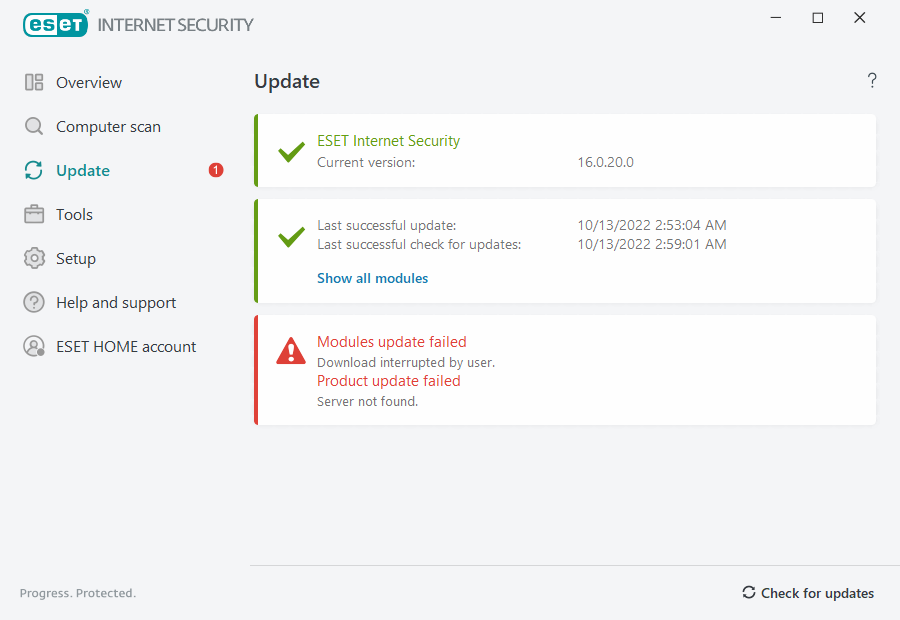Click the Overview dashboard icon
900x620 pixels.
34,83
